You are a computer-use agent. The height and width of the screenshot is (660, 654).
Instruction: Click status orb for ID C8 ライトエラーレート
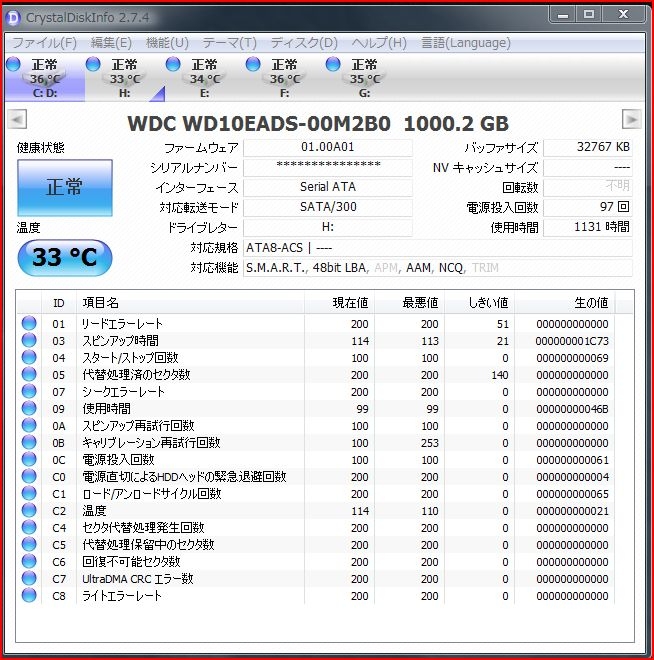(29, 596)
